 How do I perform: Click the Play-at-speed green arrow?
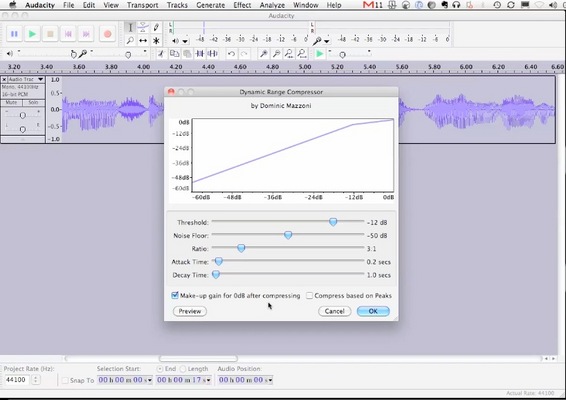pyautogui.click(x=319, y=54)
